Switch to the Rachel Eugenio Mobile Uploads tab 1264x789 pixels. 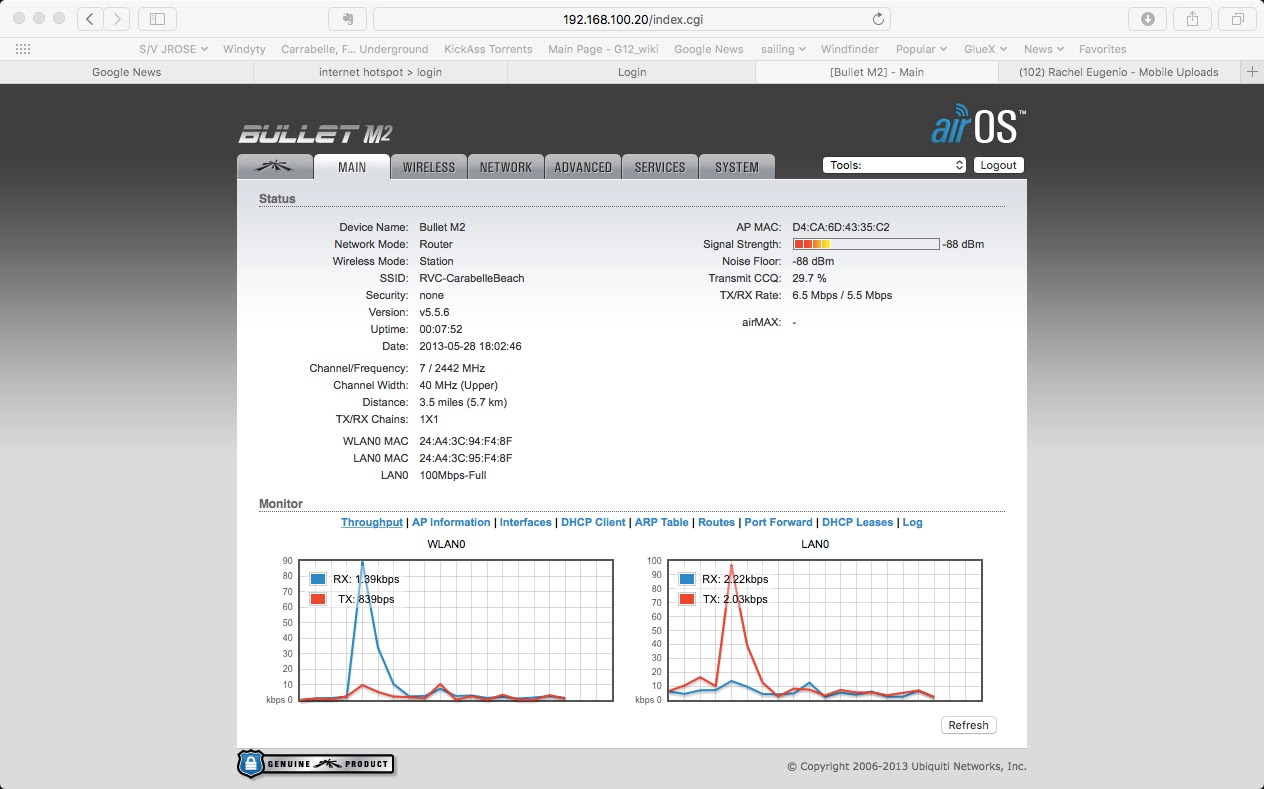point(1119,72)
